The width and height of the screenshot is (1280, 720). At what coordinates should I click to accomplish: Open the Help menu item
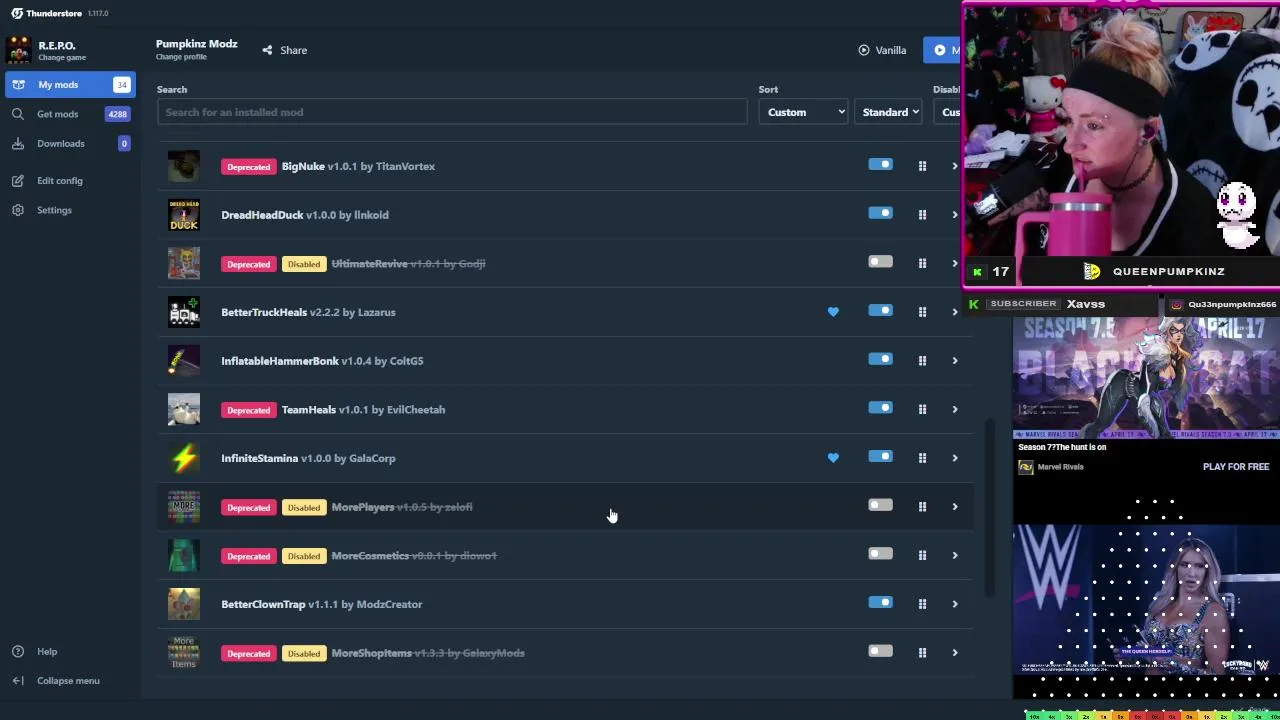click(x=47, y=651)
